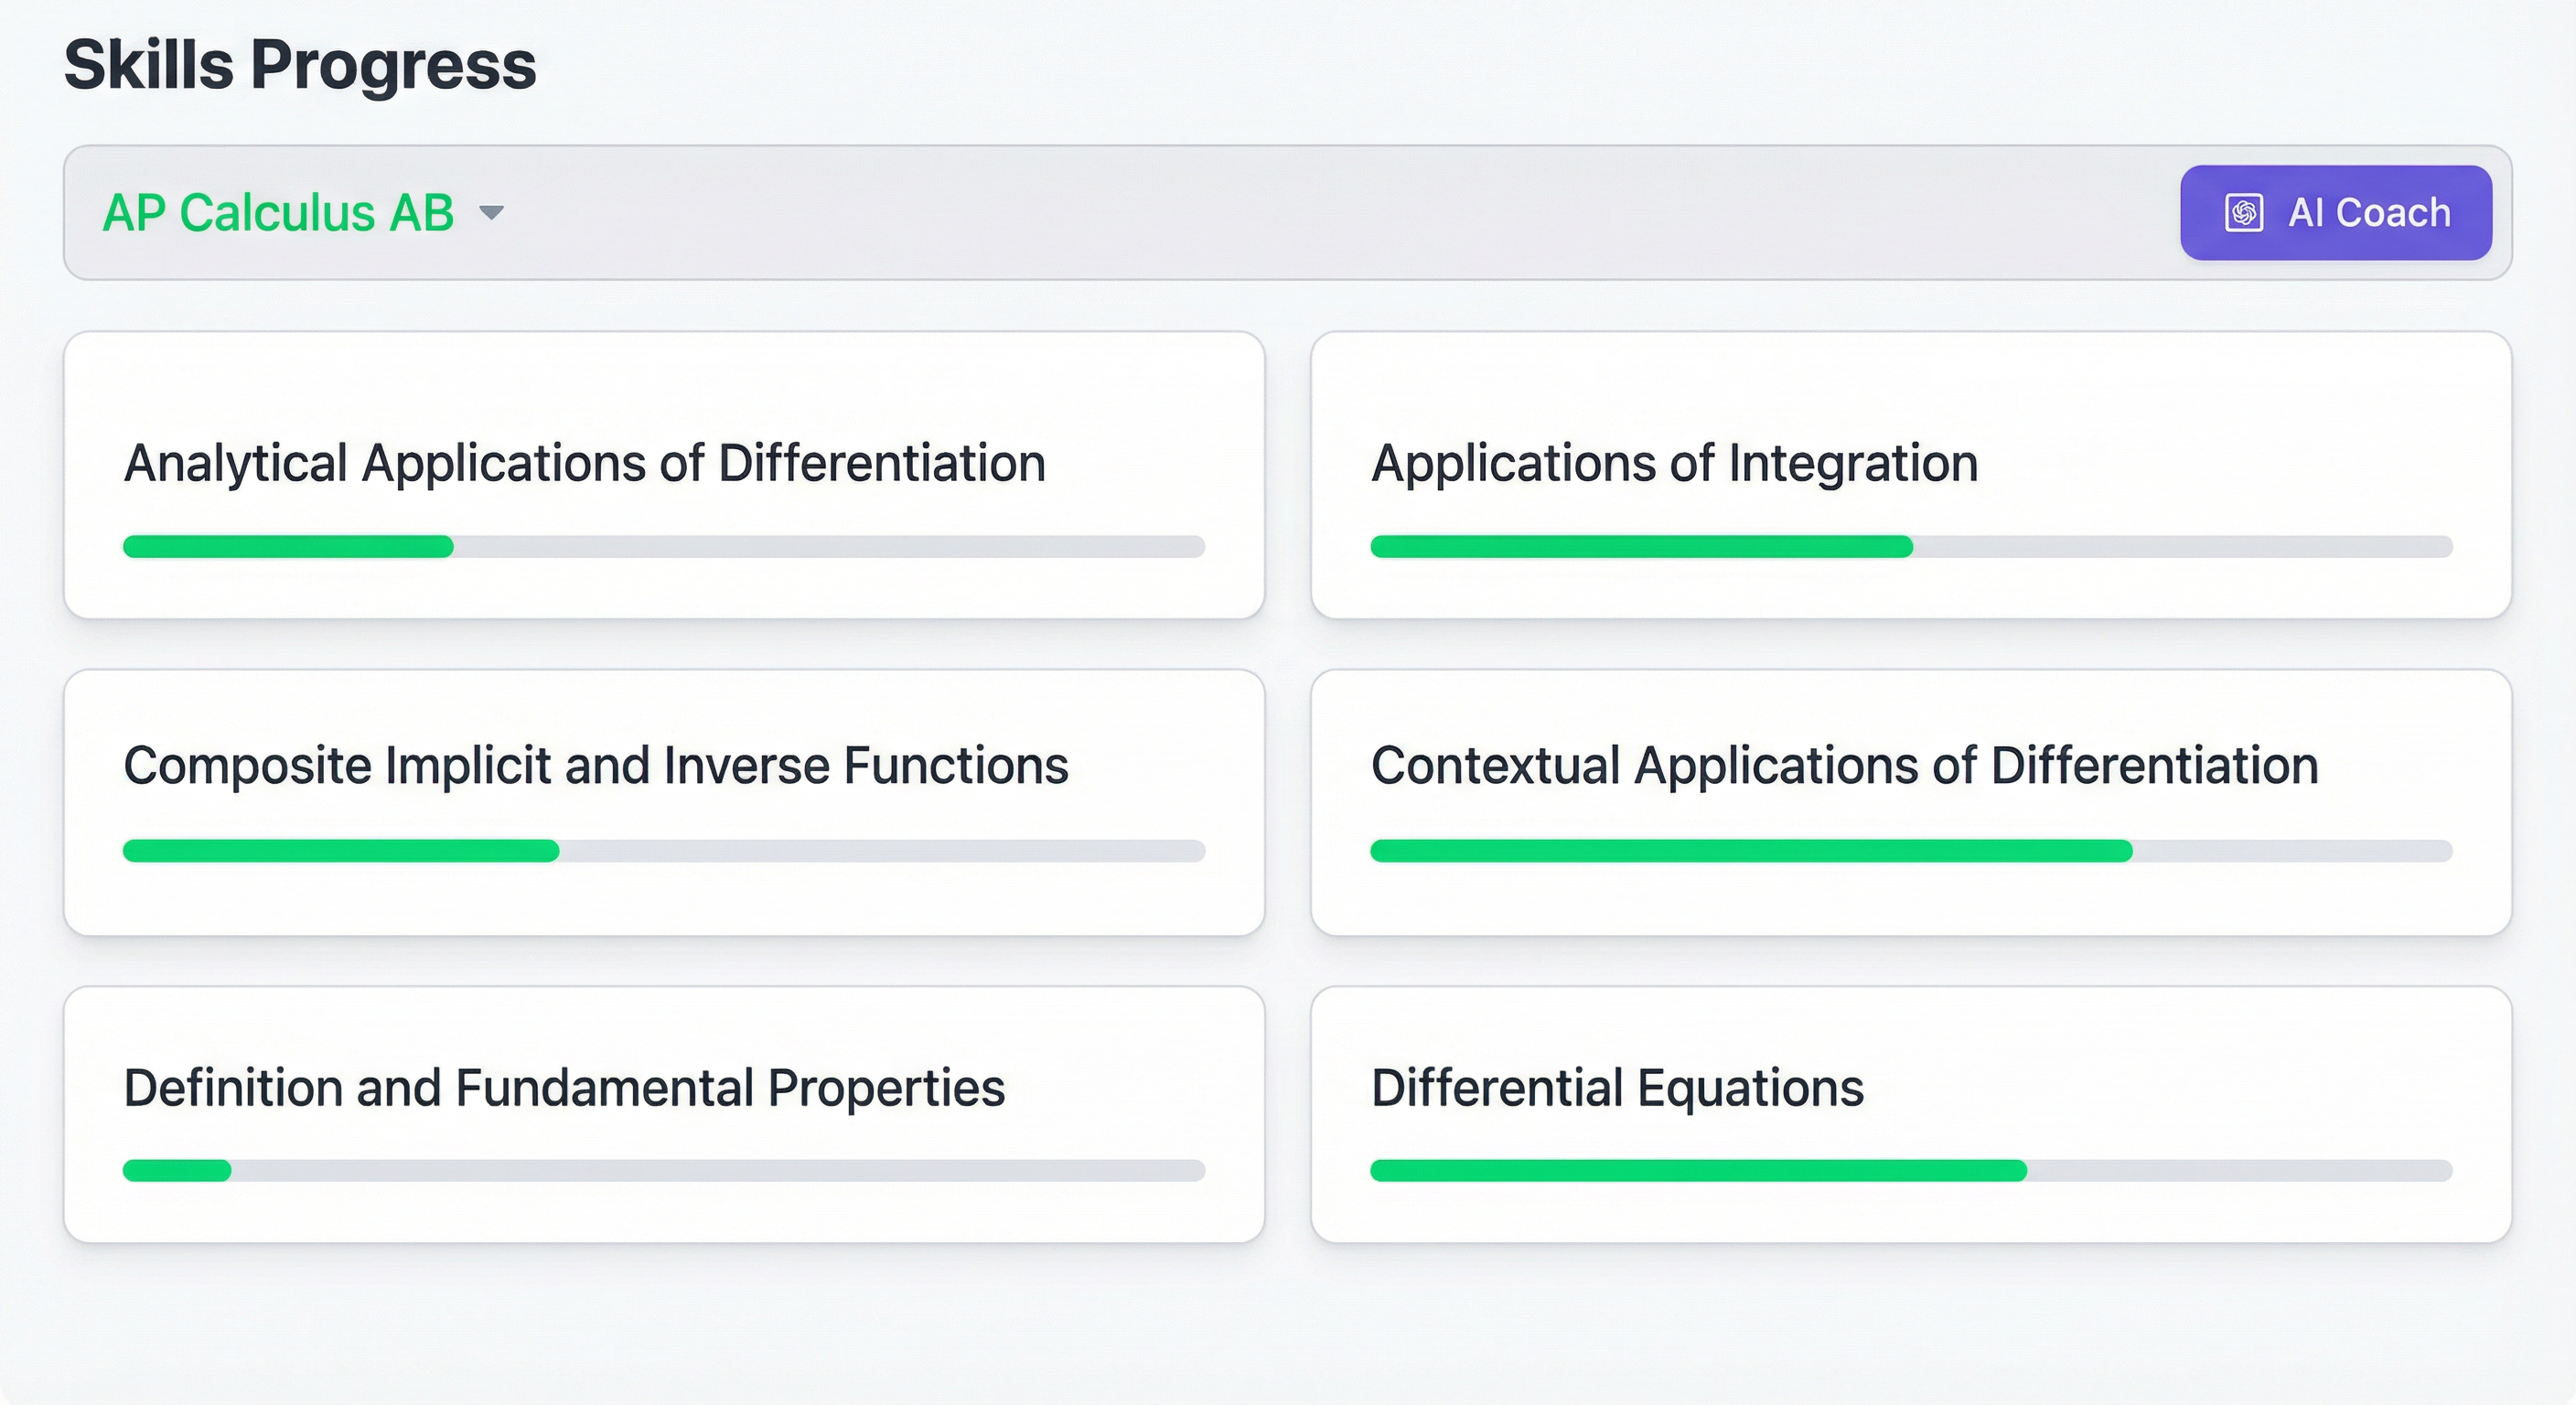
Task: Click the Differential Equations progress bar
Action: [x=1910, y=1170]
